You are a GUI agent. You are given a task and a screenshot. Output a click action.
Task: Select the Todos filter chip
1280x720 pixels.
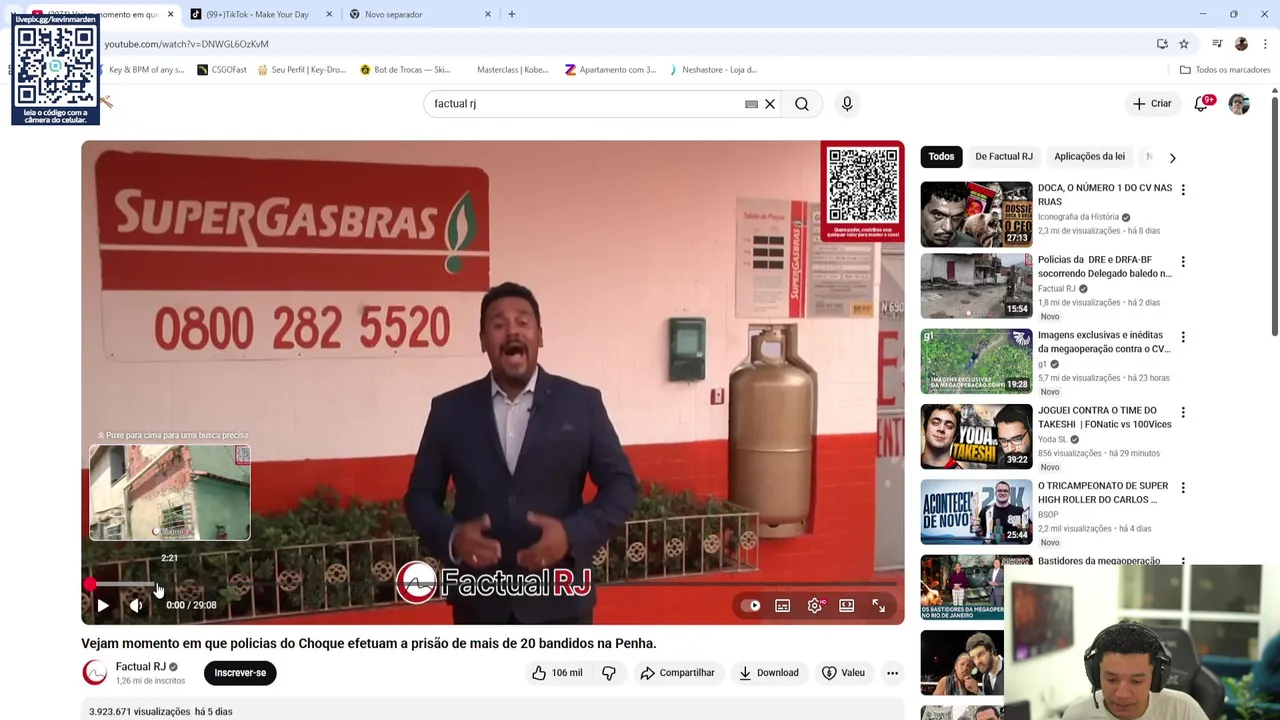click(941, 156)
